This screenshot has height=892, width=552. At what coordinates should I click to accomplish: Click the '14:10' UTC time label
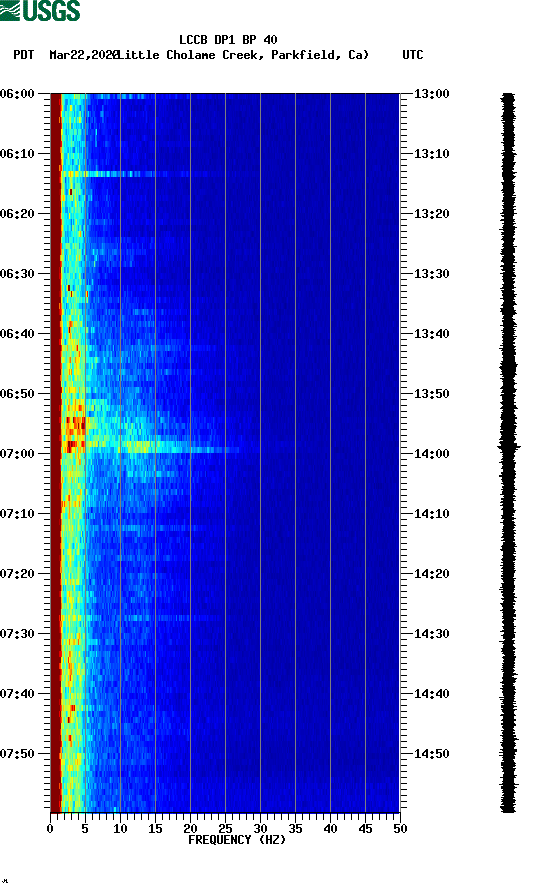click(x=431, y=514)
